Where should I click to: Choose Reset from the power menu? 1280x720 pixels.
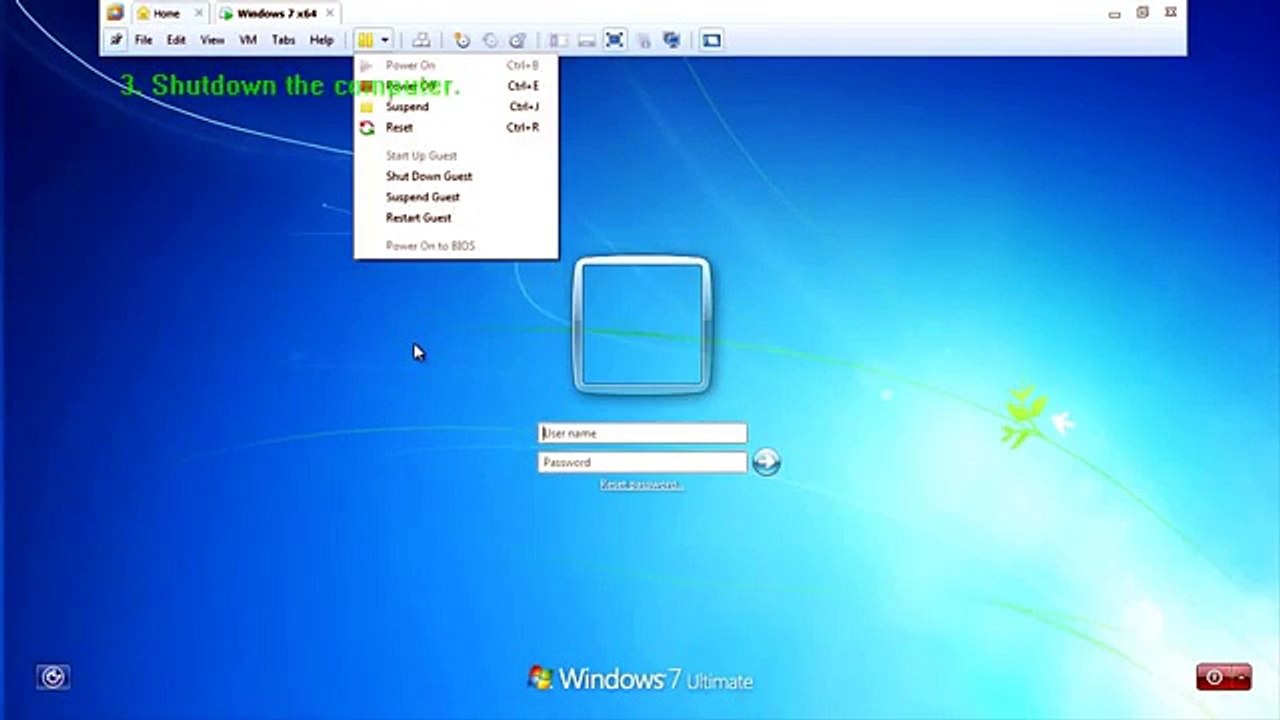click(x=456, y=128)
